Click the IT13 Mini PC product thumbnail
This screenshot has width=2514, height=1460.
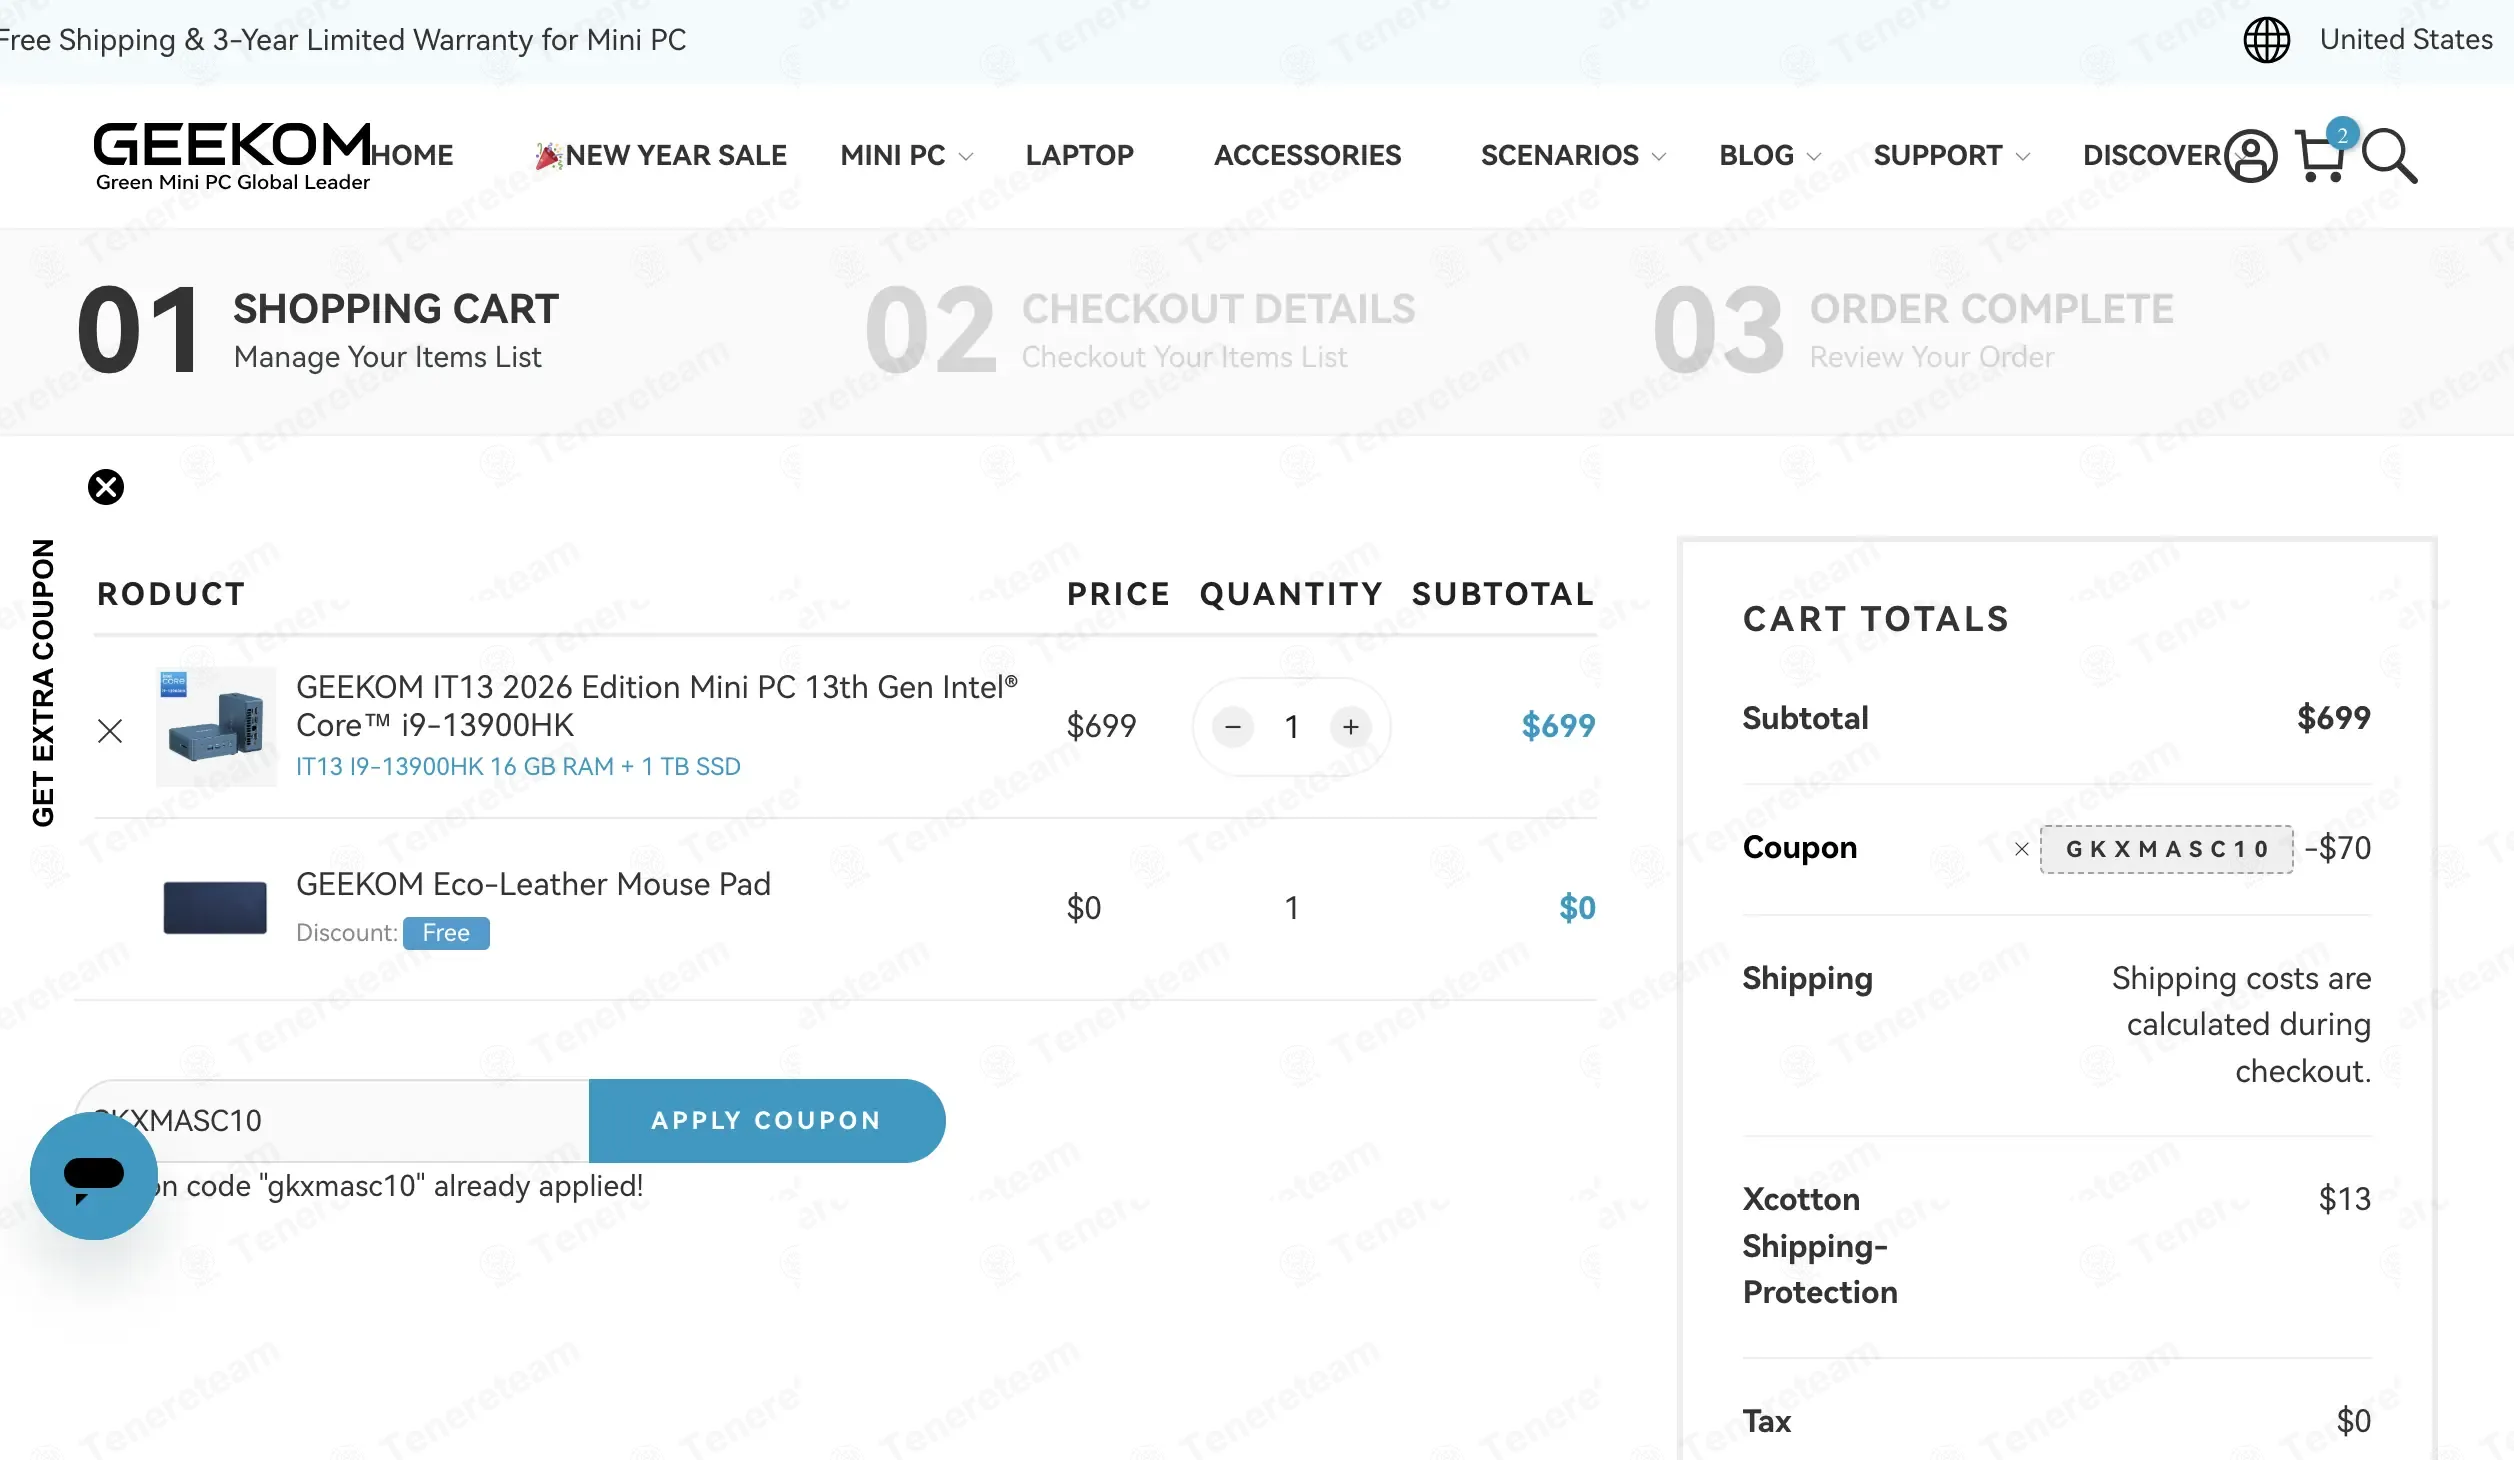(216, 726)
